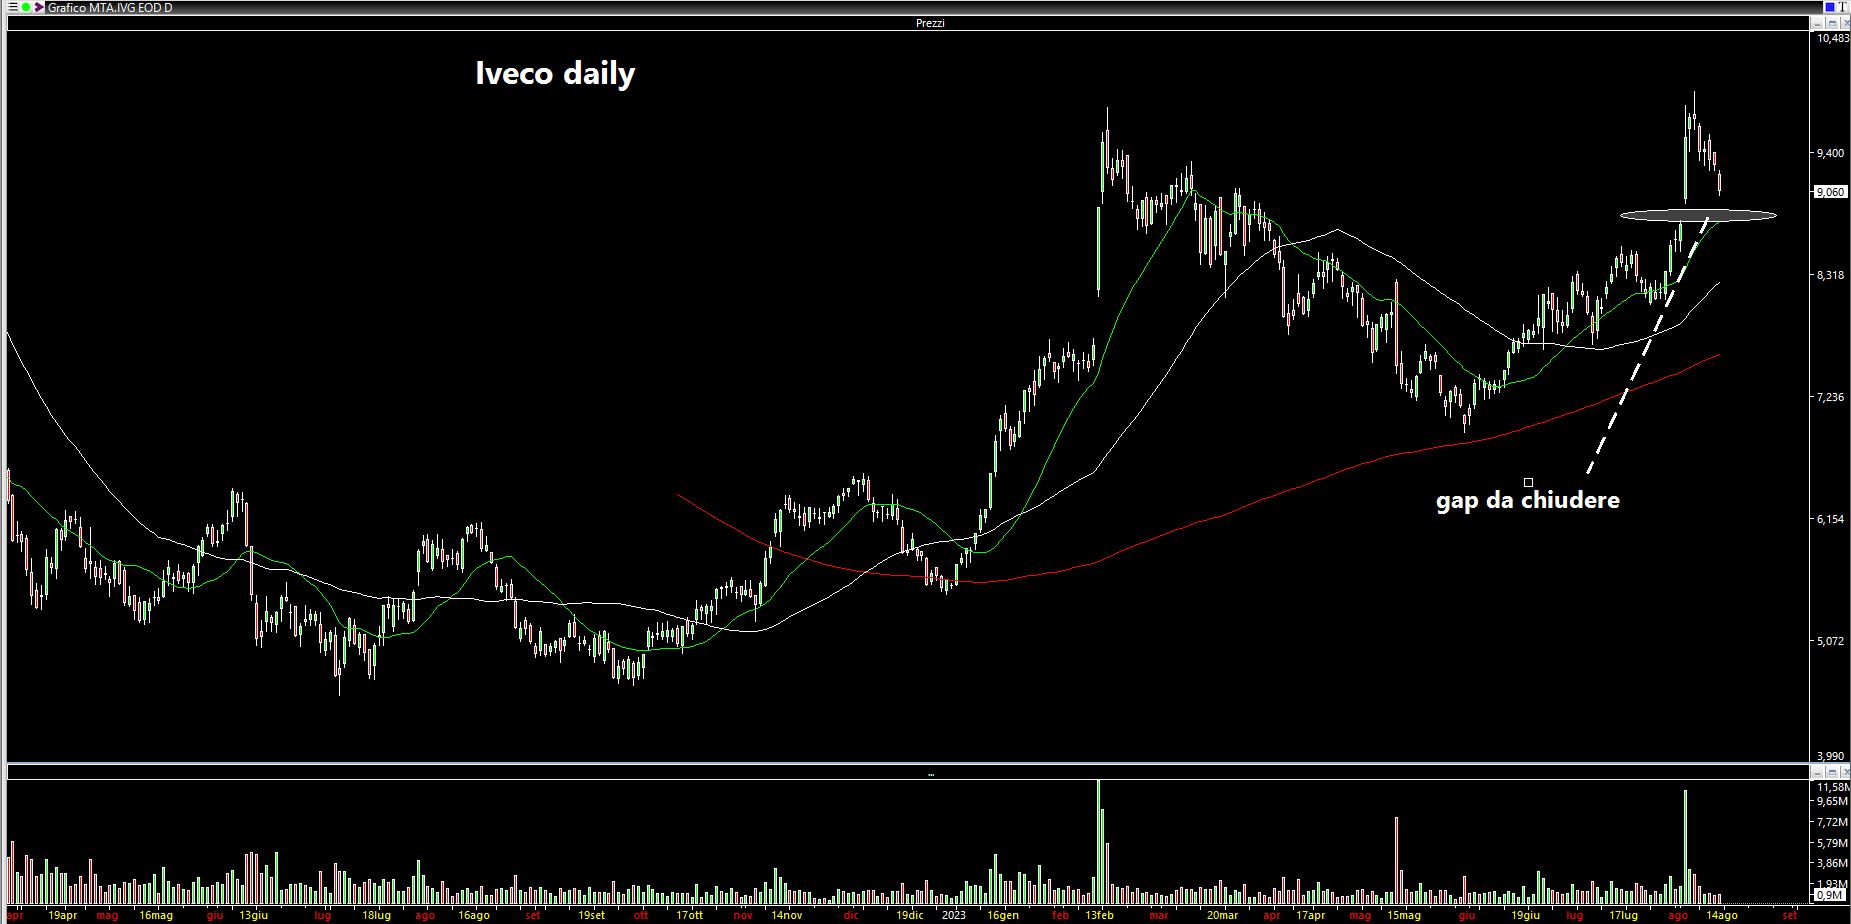Click the purple arrow icon in title bar
Screen dimensions: 1851x924
coord(39,7)
